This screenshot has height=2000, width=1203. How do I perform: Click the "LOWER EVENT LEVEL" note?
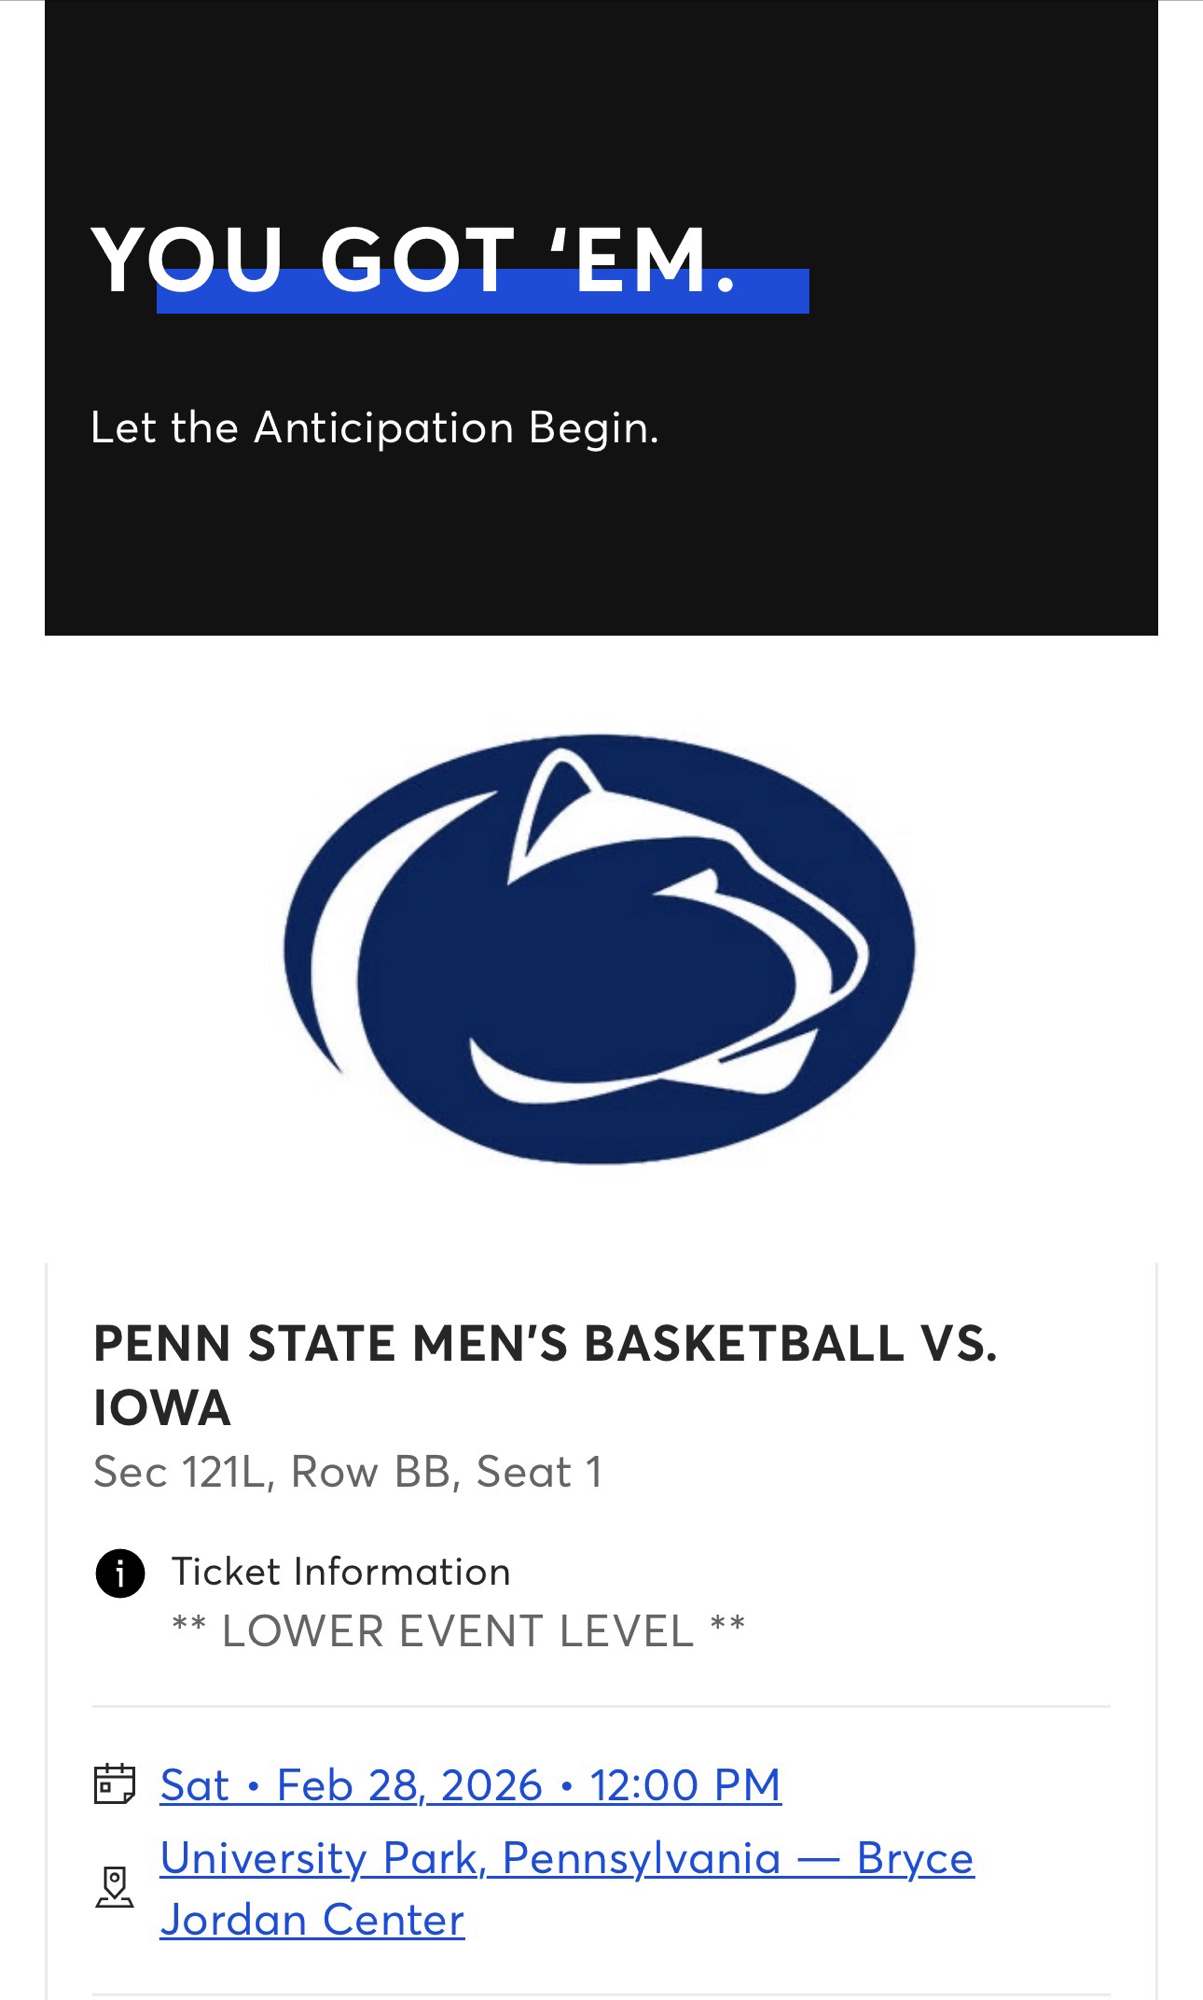[458, 1631]
